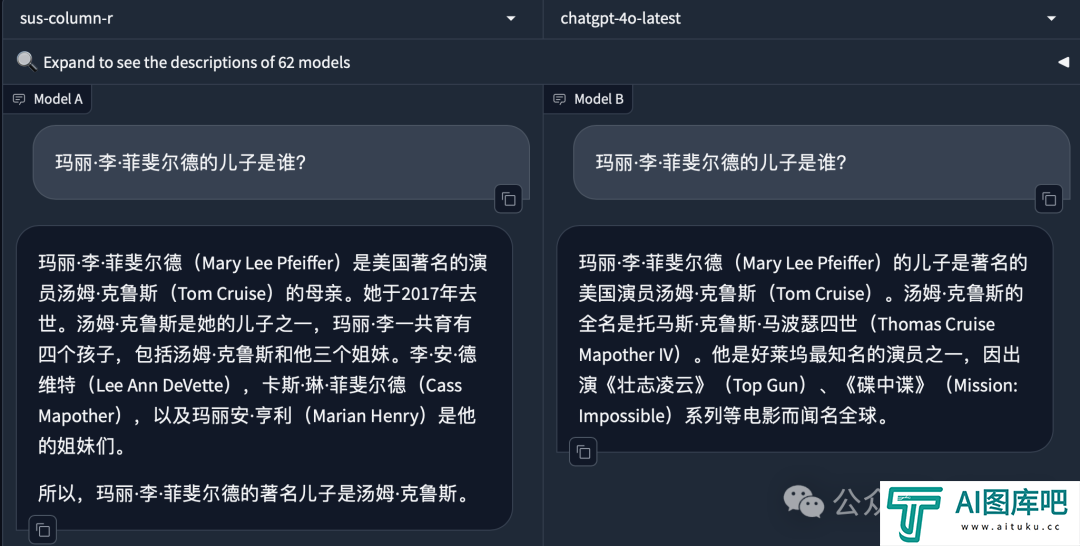Click Model B's answer mentioning Top Gun
The height and width of the screenshot is (546, 1080).
pyautogui.click(x=804, y=339)
